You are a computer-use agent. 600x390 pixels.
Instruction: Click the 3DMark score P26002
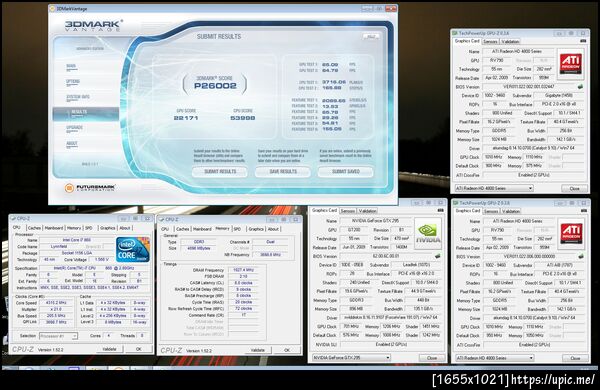click(215, 86)
